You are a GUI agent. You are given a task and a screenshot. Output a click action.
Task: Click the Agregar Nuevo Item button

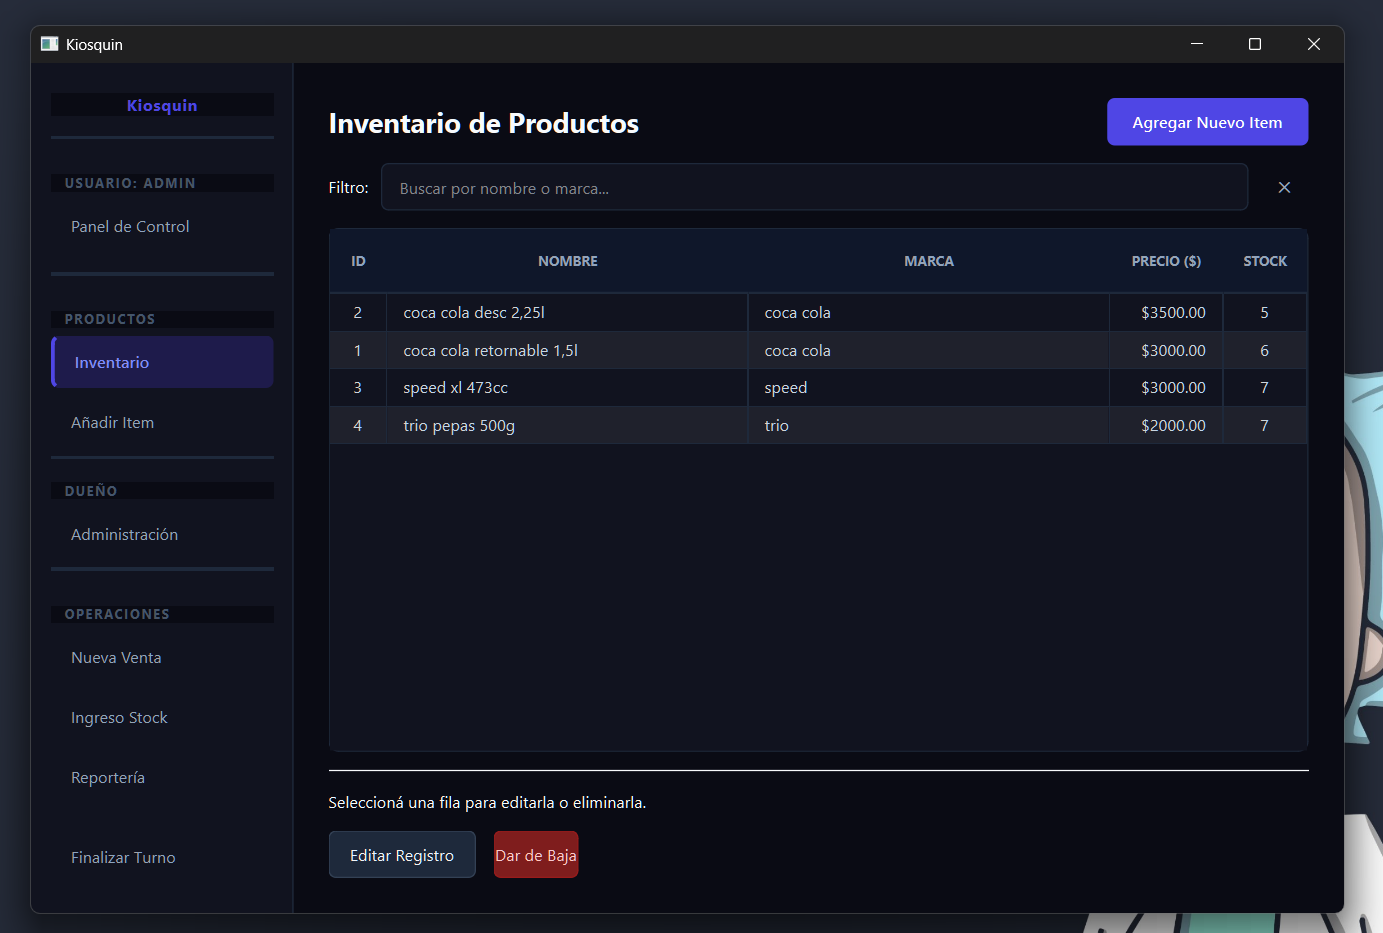1207,121
